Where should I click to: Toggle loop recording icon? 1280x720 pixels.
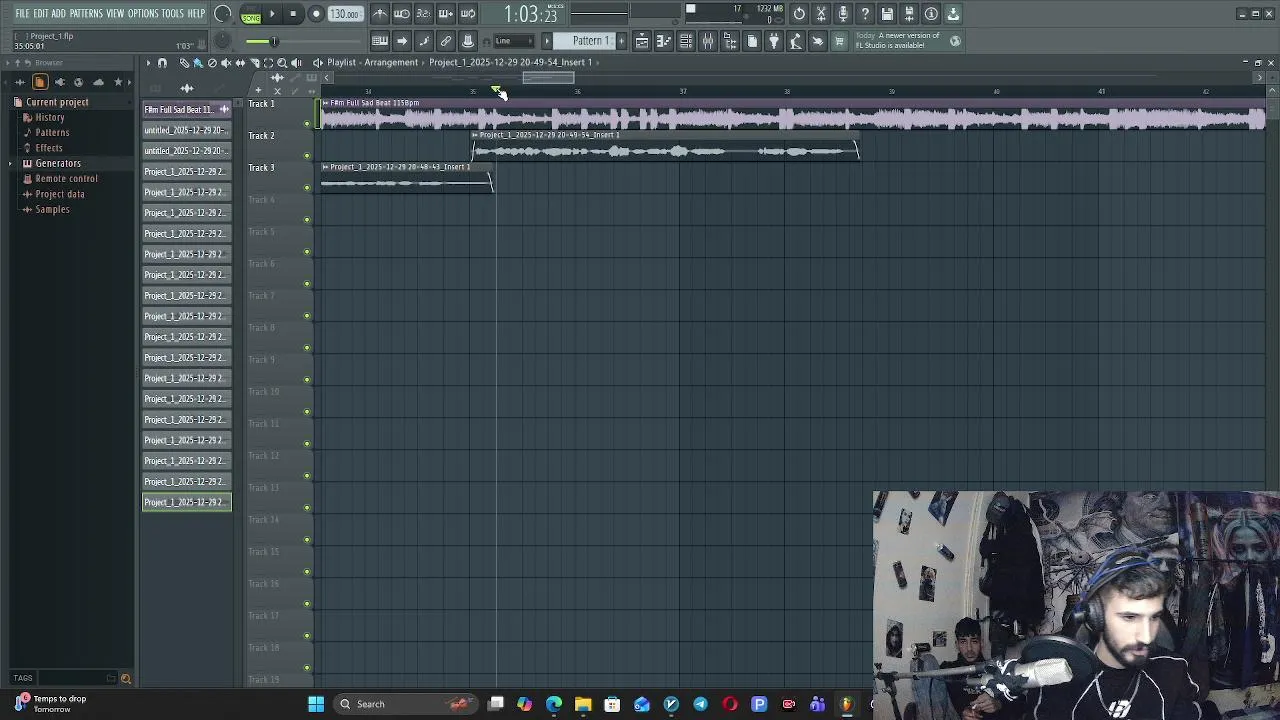(x=468, y=14)
